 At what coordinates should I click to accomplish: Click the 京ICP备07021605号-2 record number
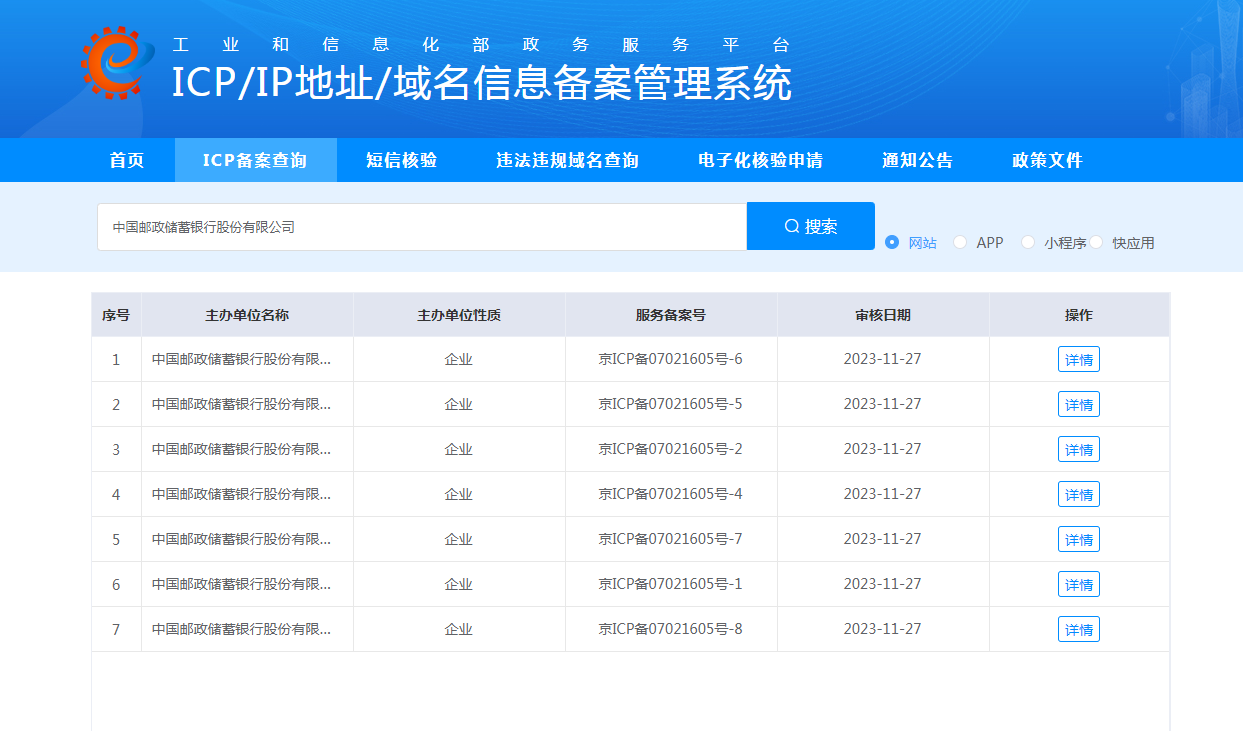coord(671,449)
